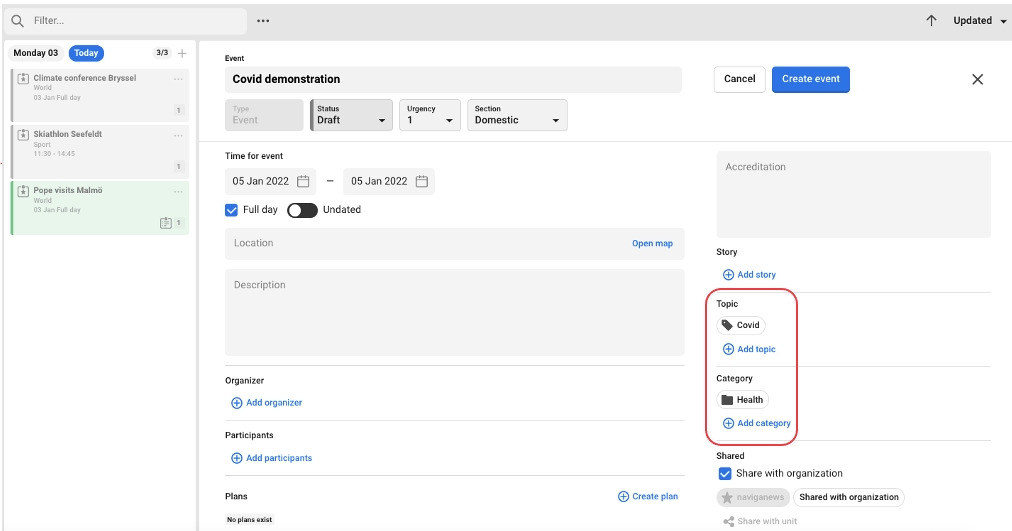Click the sort direction arrow icon
The height and width of the screenshot is (531, 1012).
(x=931, y=20)
